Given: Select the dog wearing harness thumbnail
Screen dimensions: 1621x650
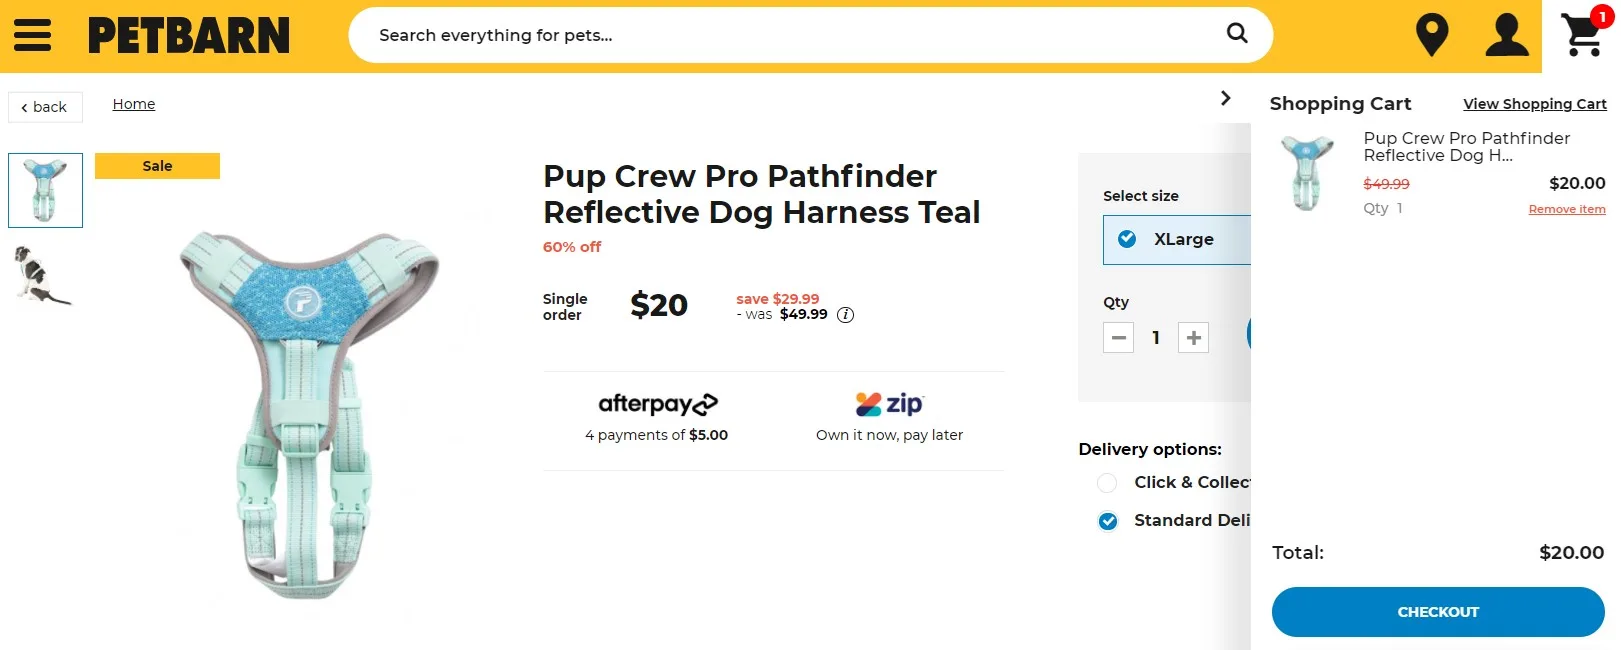Looking at the screenshot, I should [44, 275].
